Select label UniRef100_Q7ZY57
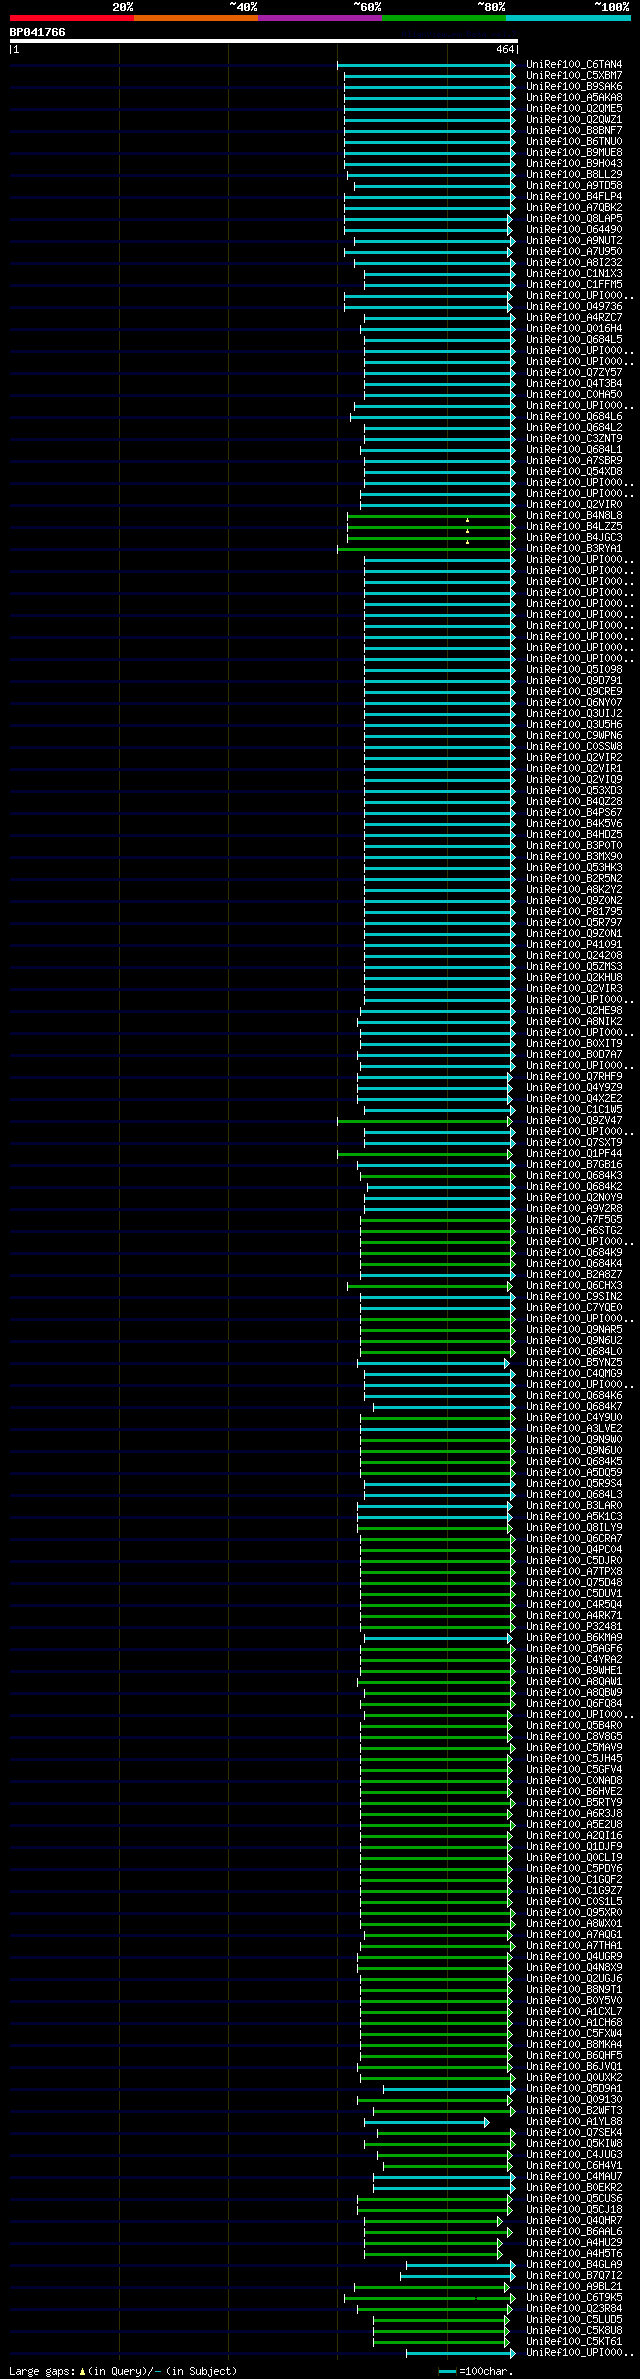Viewport: 640px width, 2379px height. (574, 373)
